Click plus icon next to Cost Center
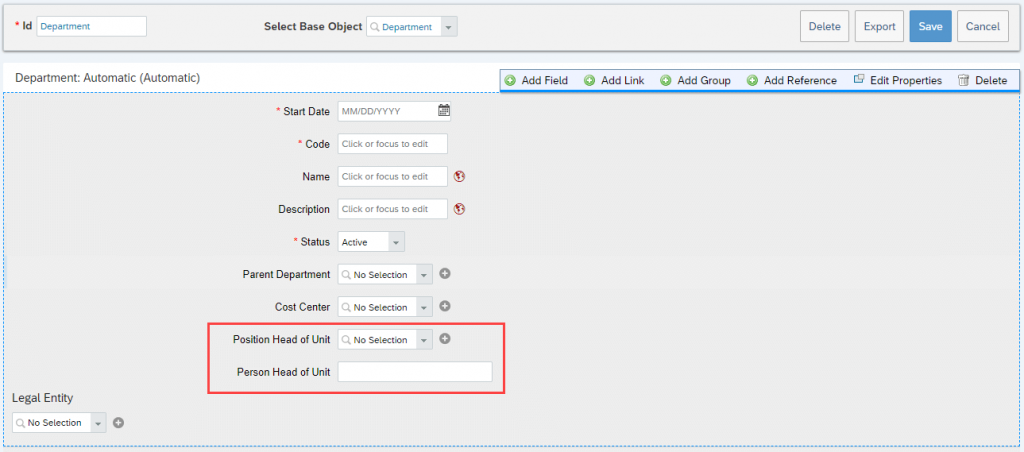1024x452 pixels. (x=445, y=306)
